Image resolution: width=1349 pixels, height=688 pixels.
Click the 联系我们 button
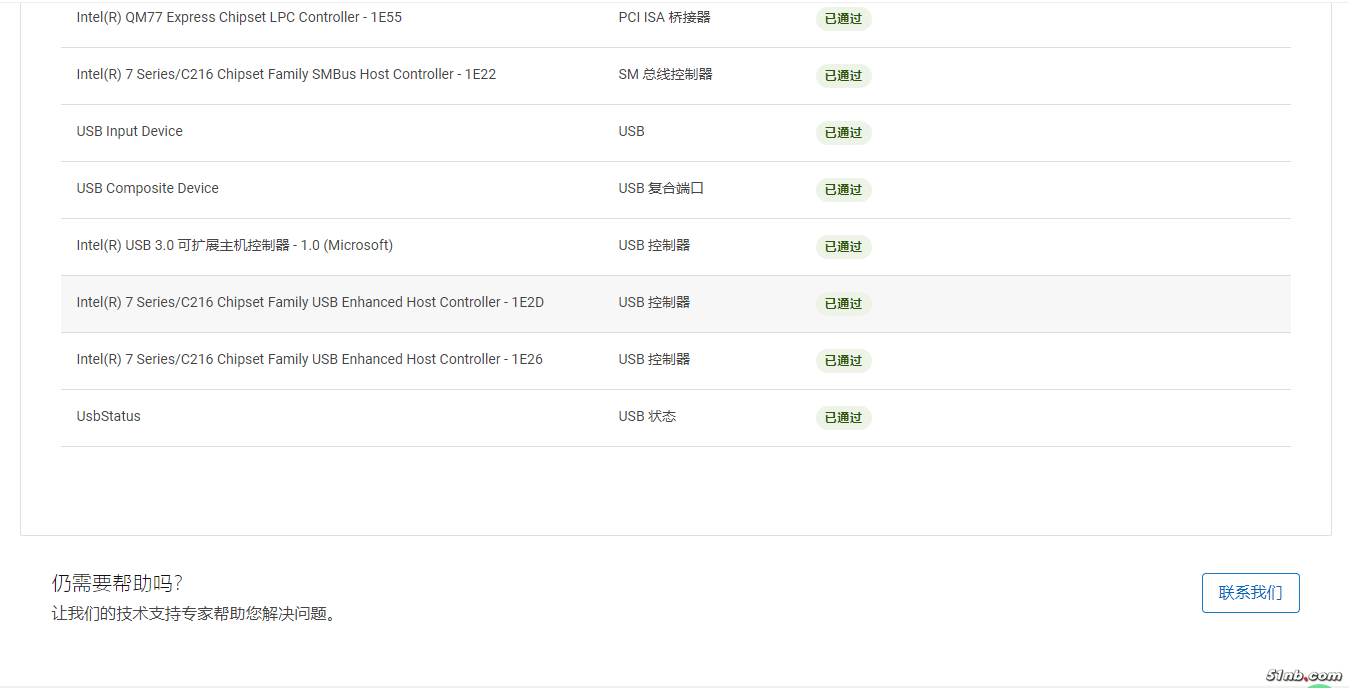1250,593
